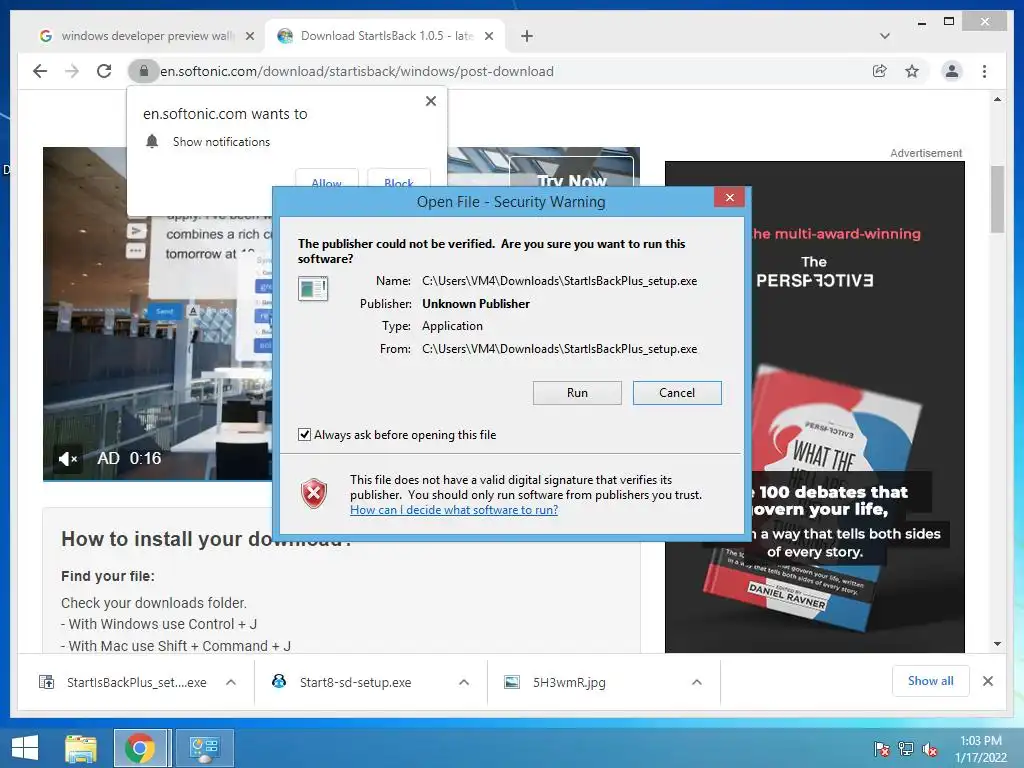Click page scrollbar up arrow
The width and height of the screenshot is (1024, 768).
click(997, 99)
